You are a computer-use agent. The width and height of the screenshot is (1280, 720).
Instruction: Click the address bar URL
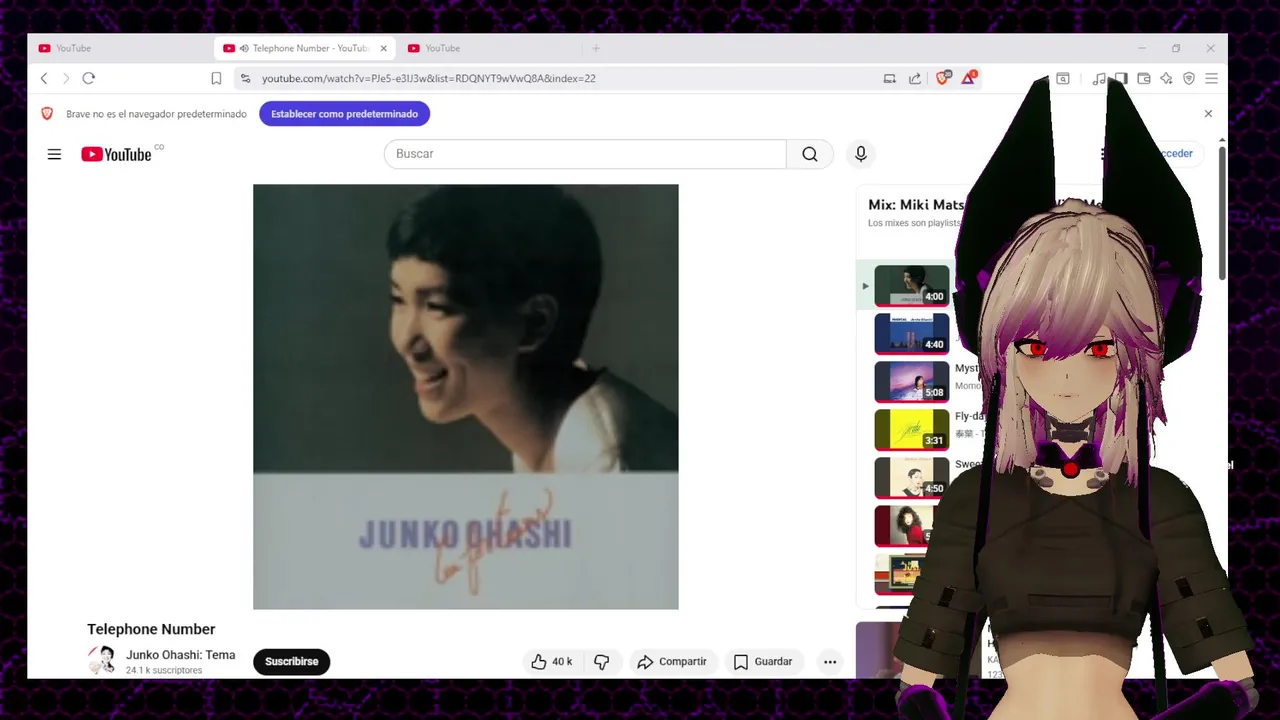coord(429,78)
